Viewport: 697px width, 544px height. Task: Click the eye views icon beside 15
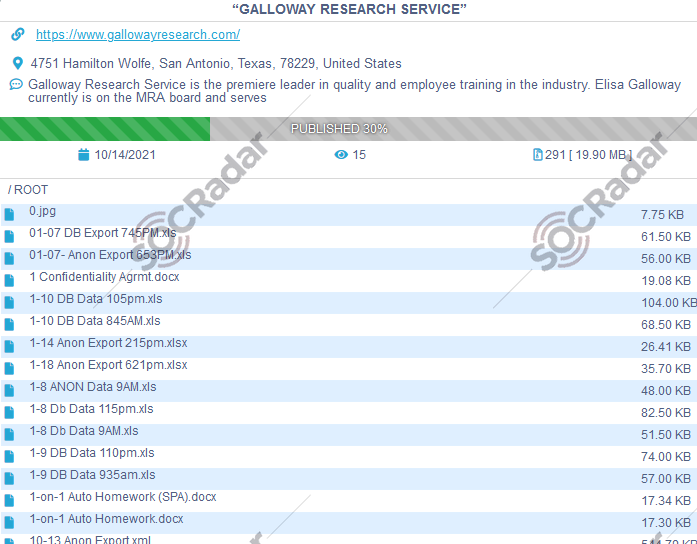341,155
